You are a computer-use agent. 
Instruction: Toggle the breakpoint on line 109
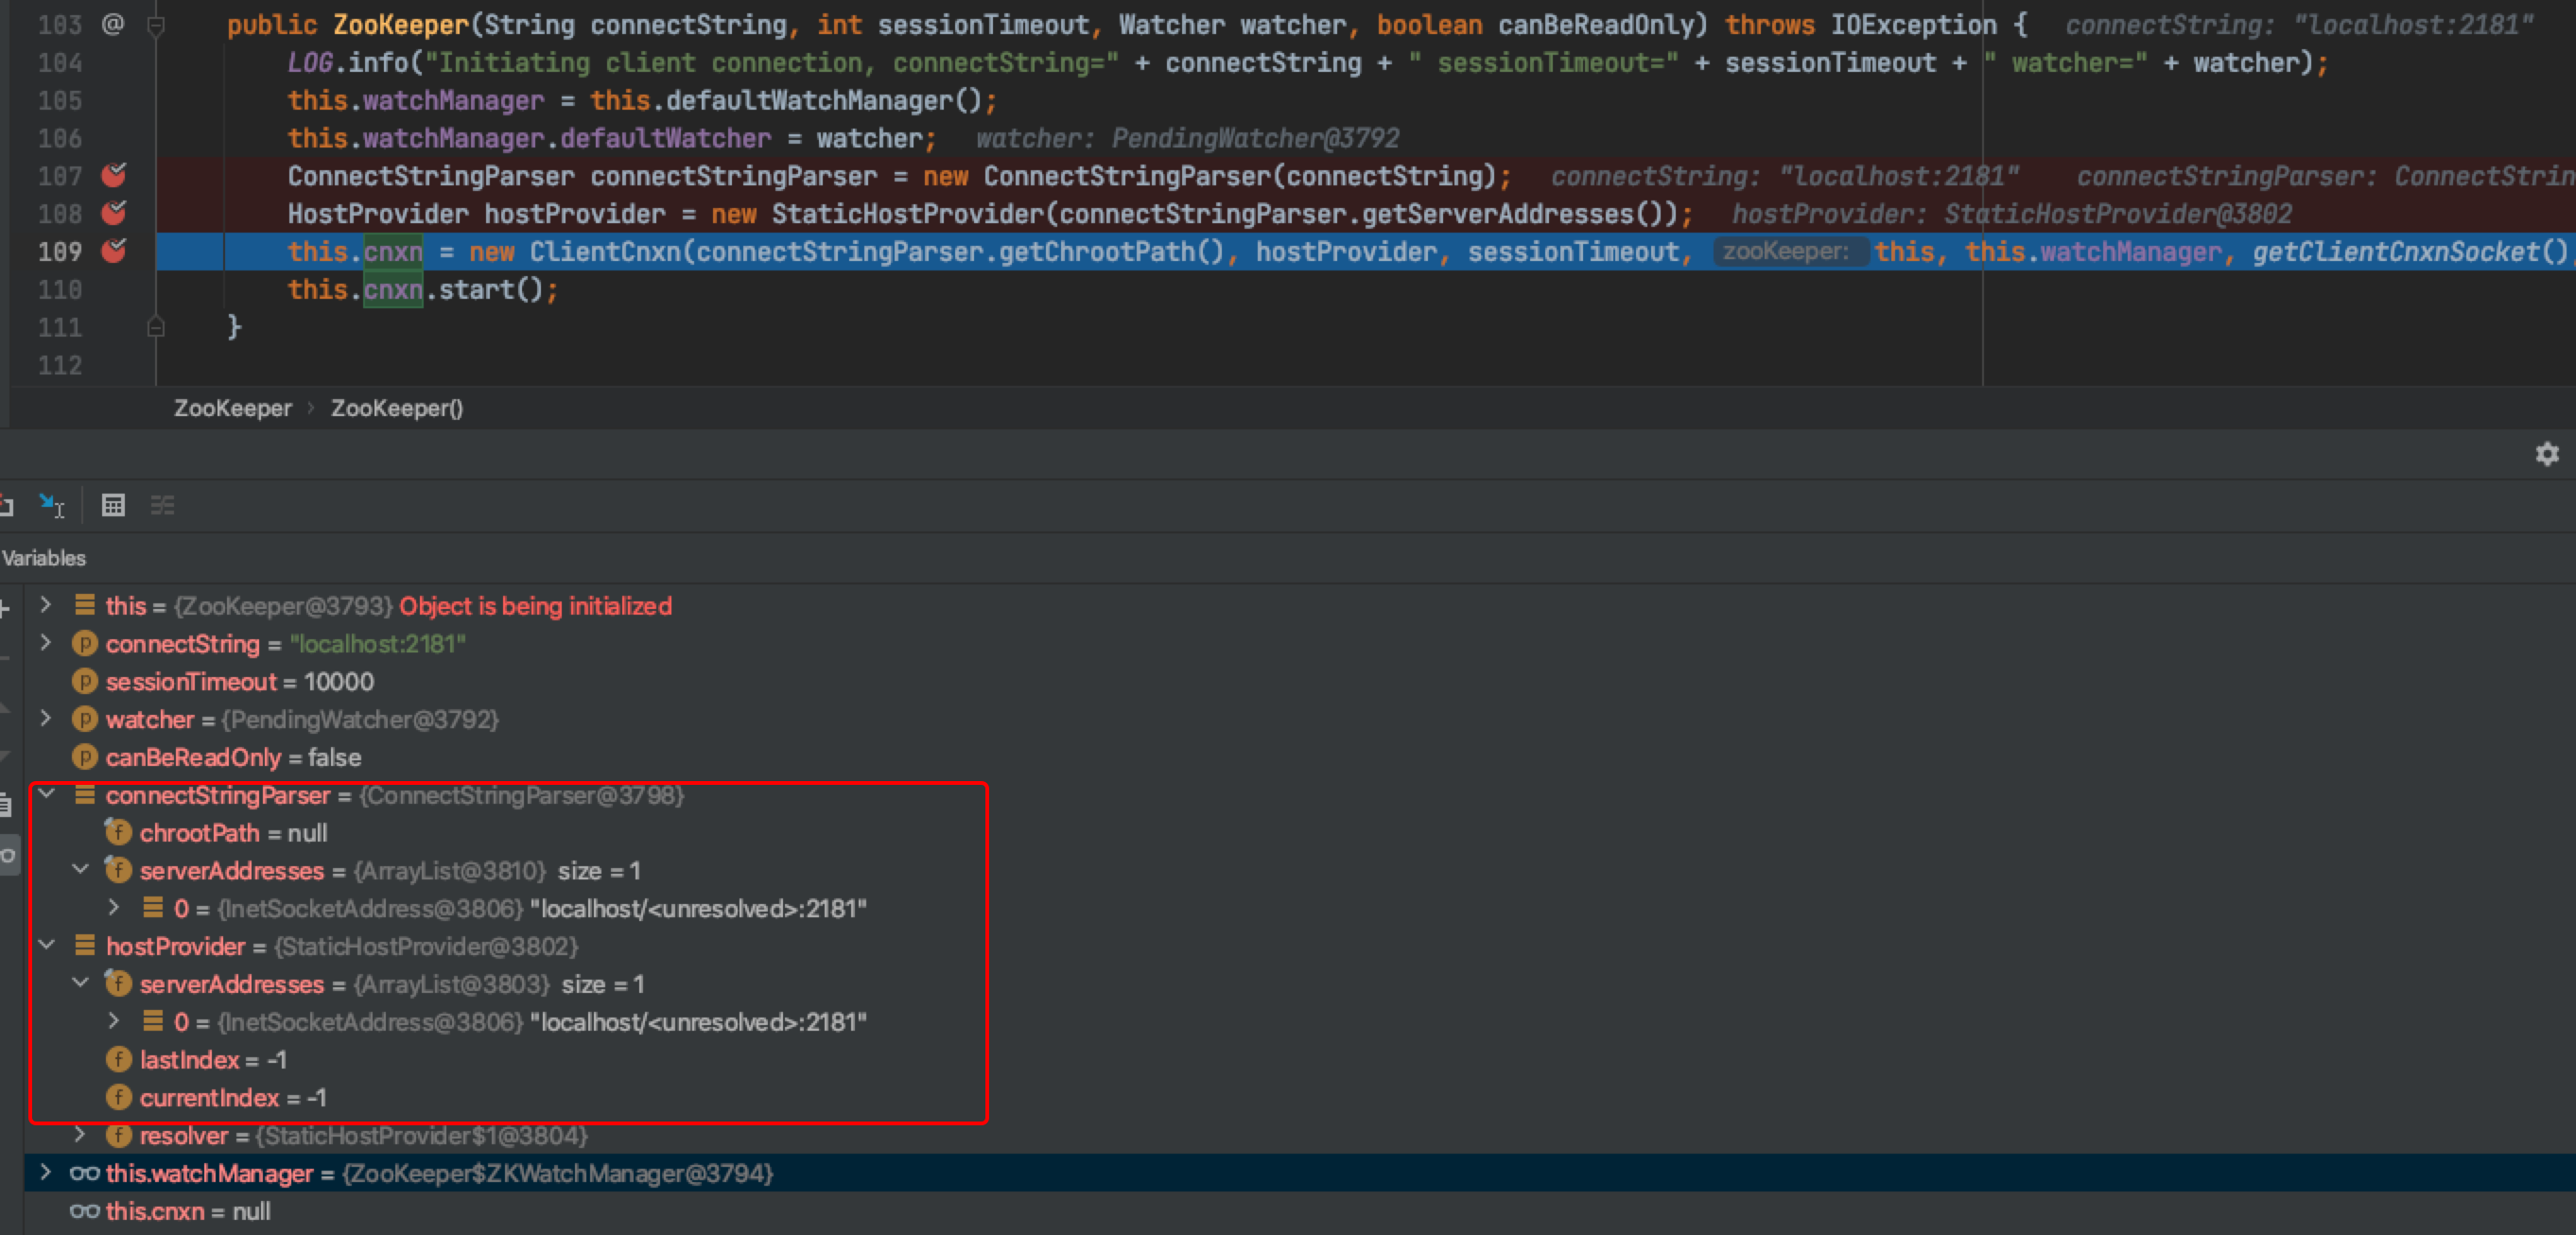[114, 251]
